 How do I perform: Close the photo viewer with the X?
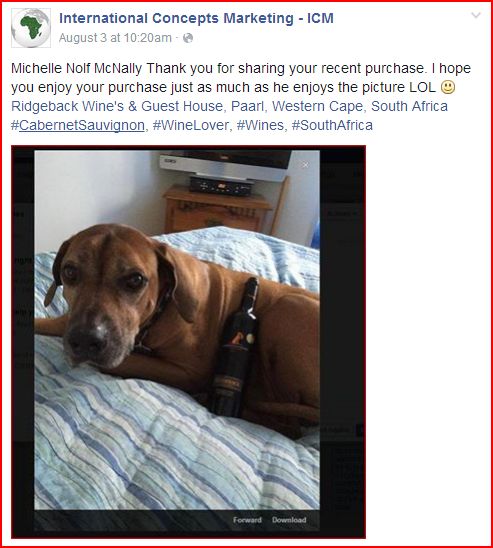[305, 165]
